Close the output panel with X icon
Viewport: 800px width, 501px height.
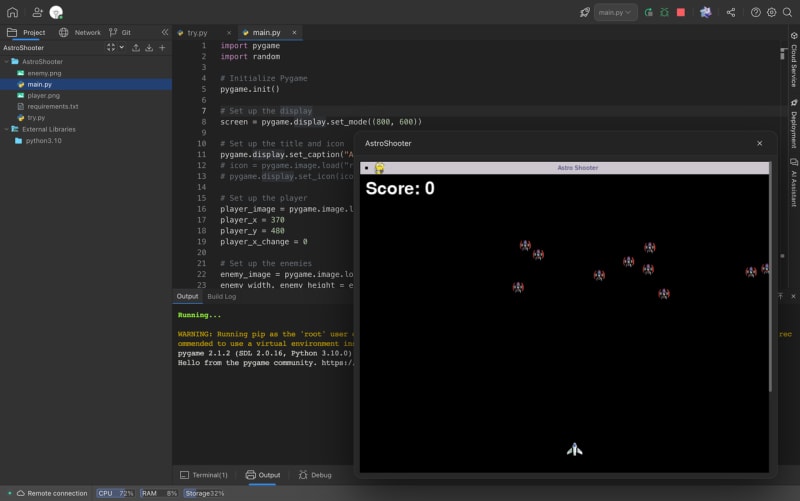793,296
